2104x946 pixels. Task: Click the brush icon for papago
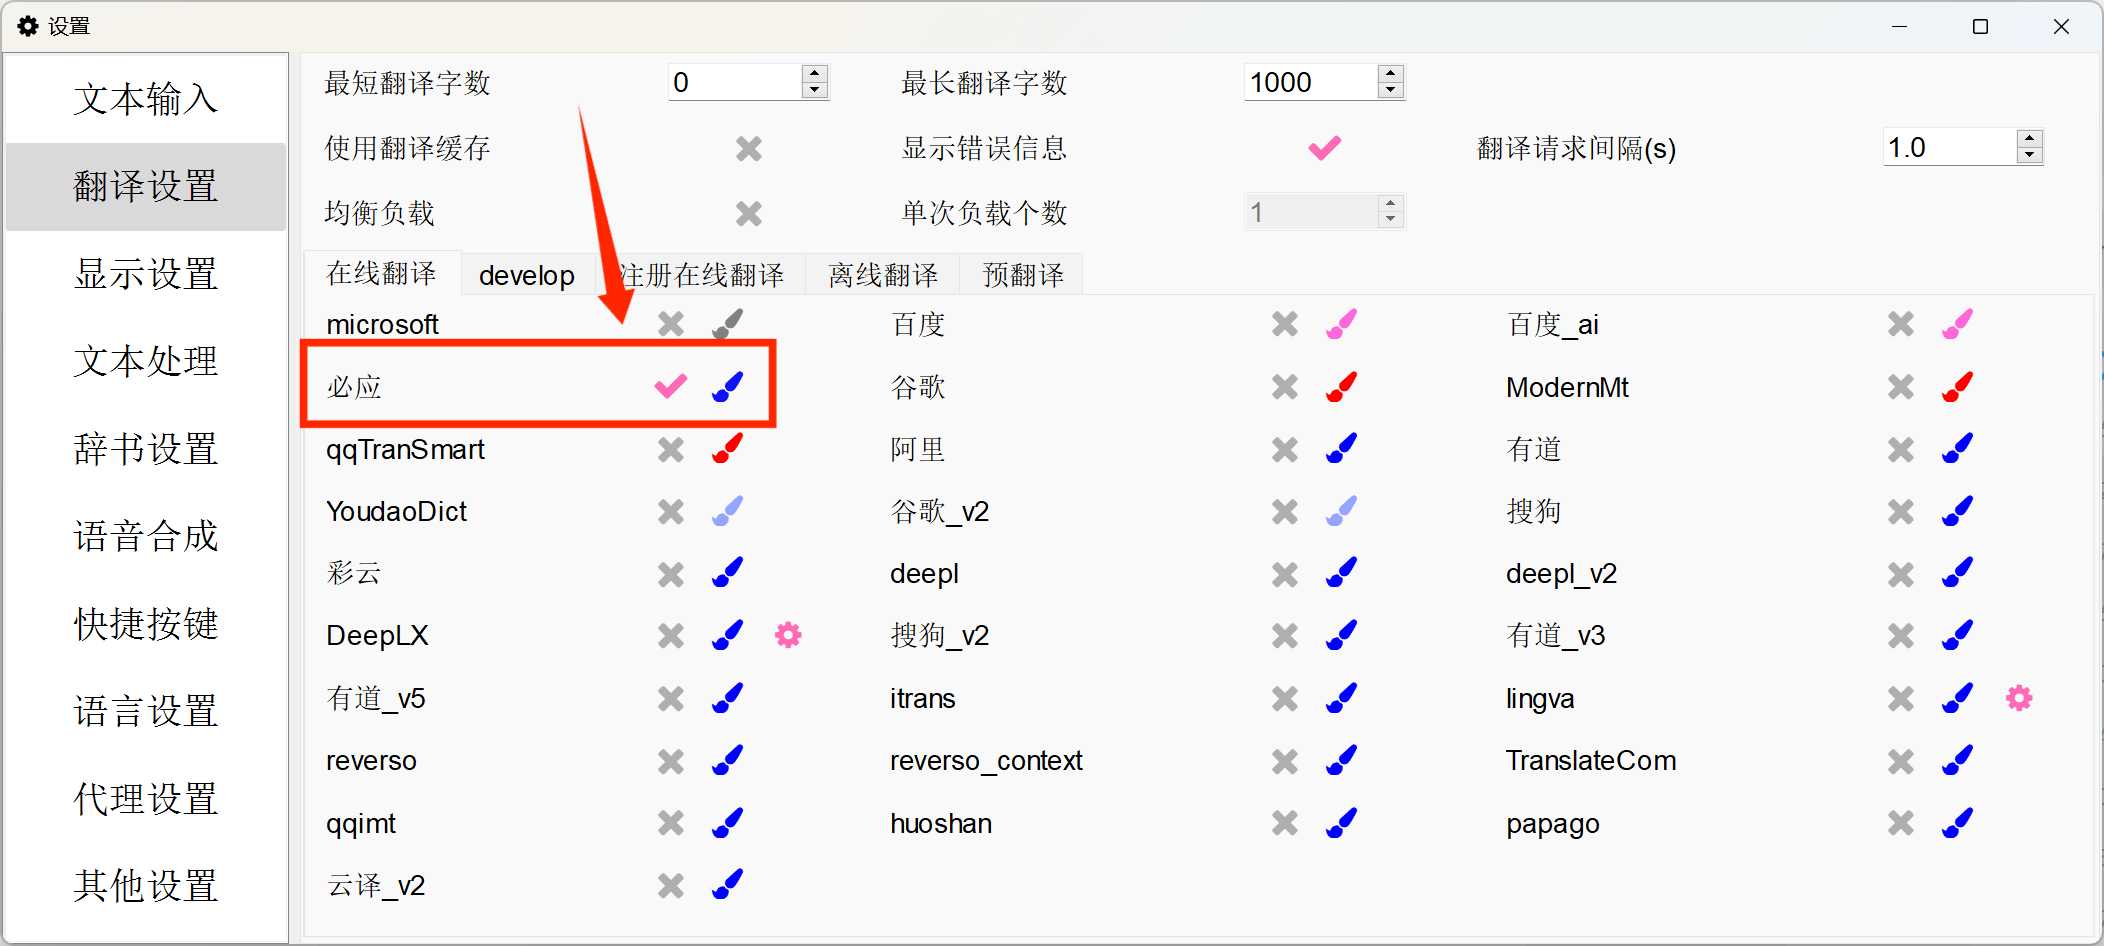pyautogui.click(x=1958, y=823)
